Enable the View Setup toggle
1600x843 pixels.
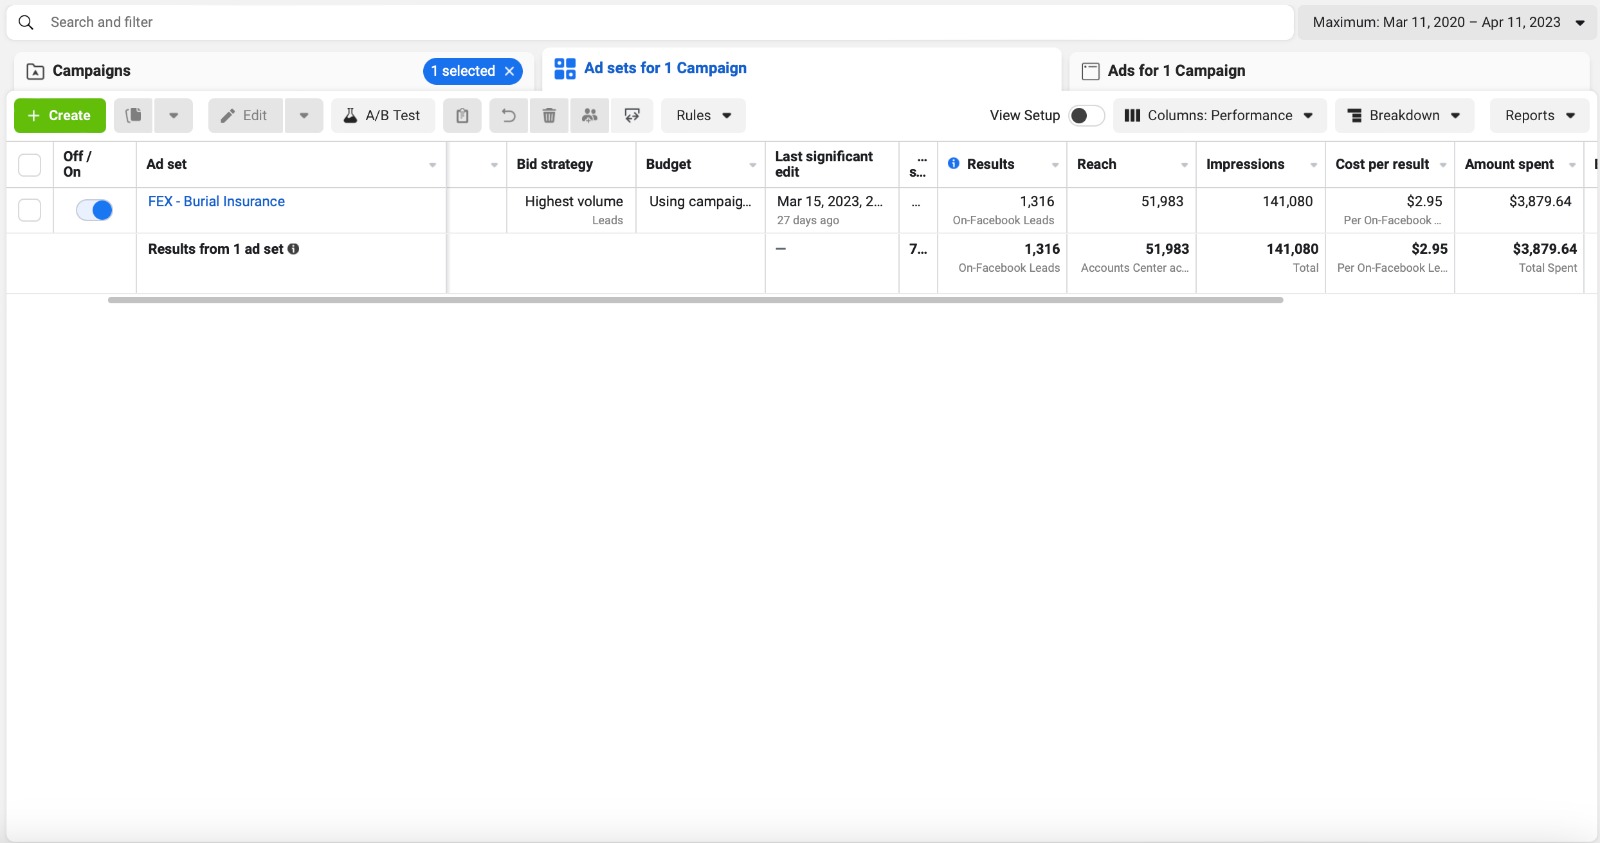(x=1086, y=115)
